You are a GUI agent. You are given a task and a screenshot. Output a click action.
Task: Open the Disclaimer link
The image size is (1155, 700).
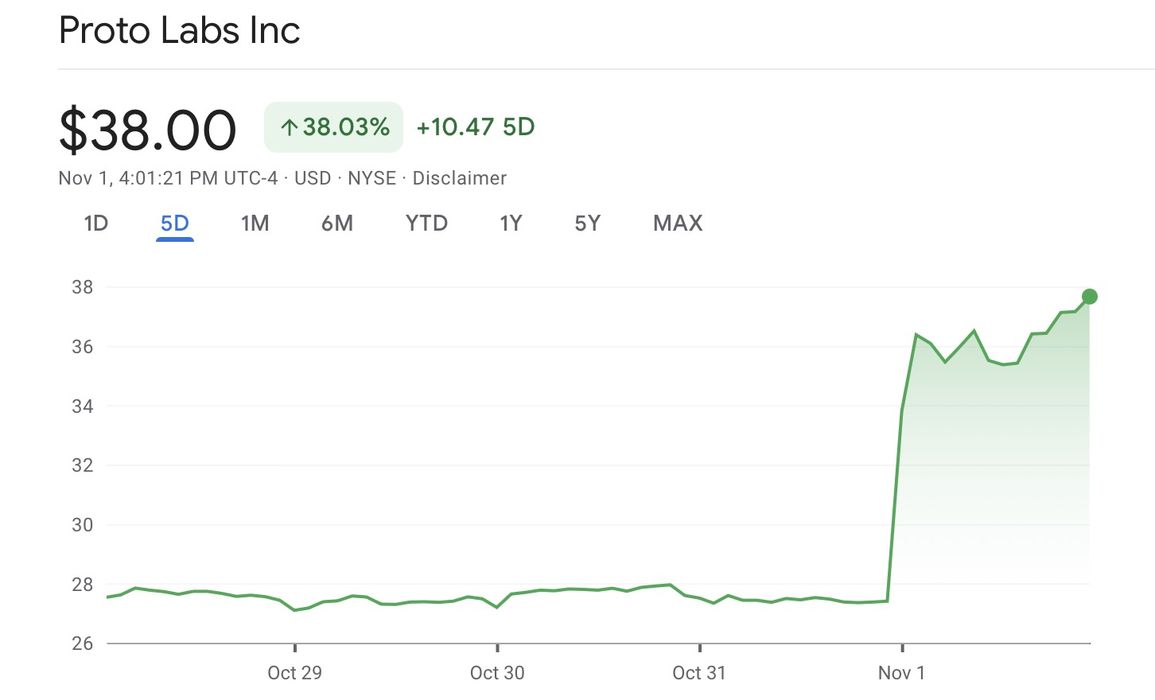click(460, 179)
